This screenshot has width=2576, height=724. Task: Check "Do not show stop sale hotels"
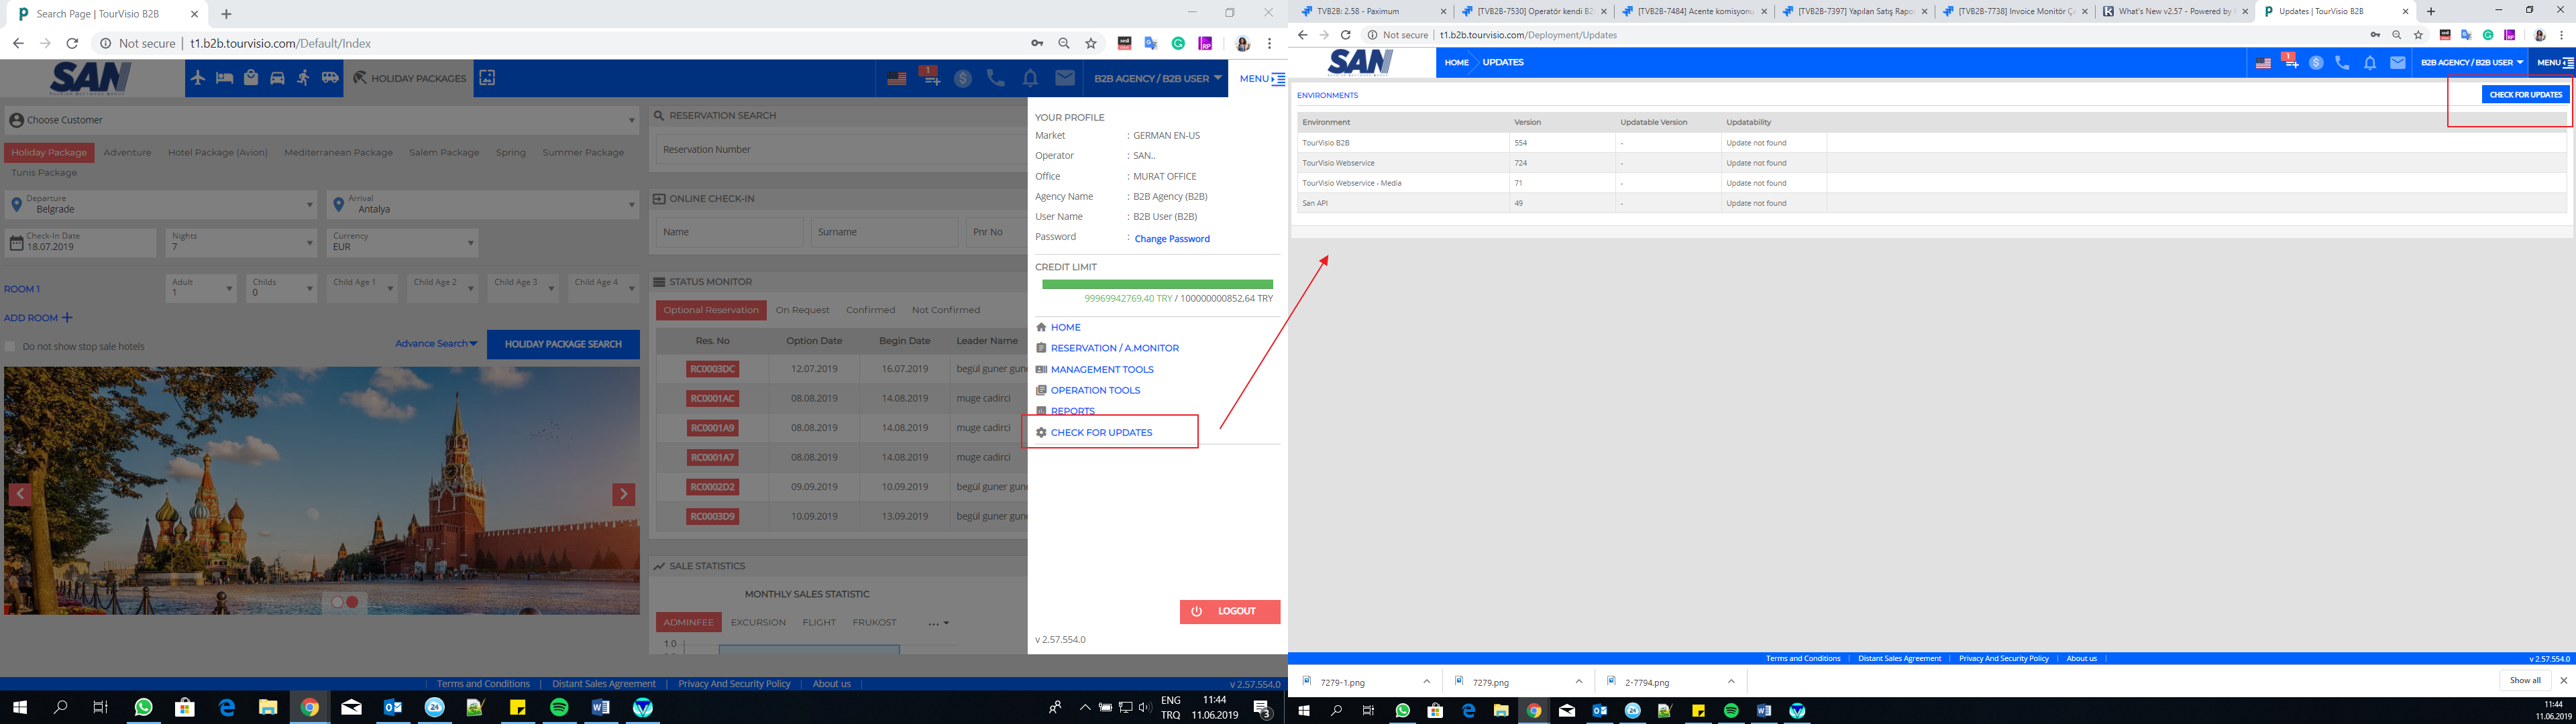tap(11, 347)
